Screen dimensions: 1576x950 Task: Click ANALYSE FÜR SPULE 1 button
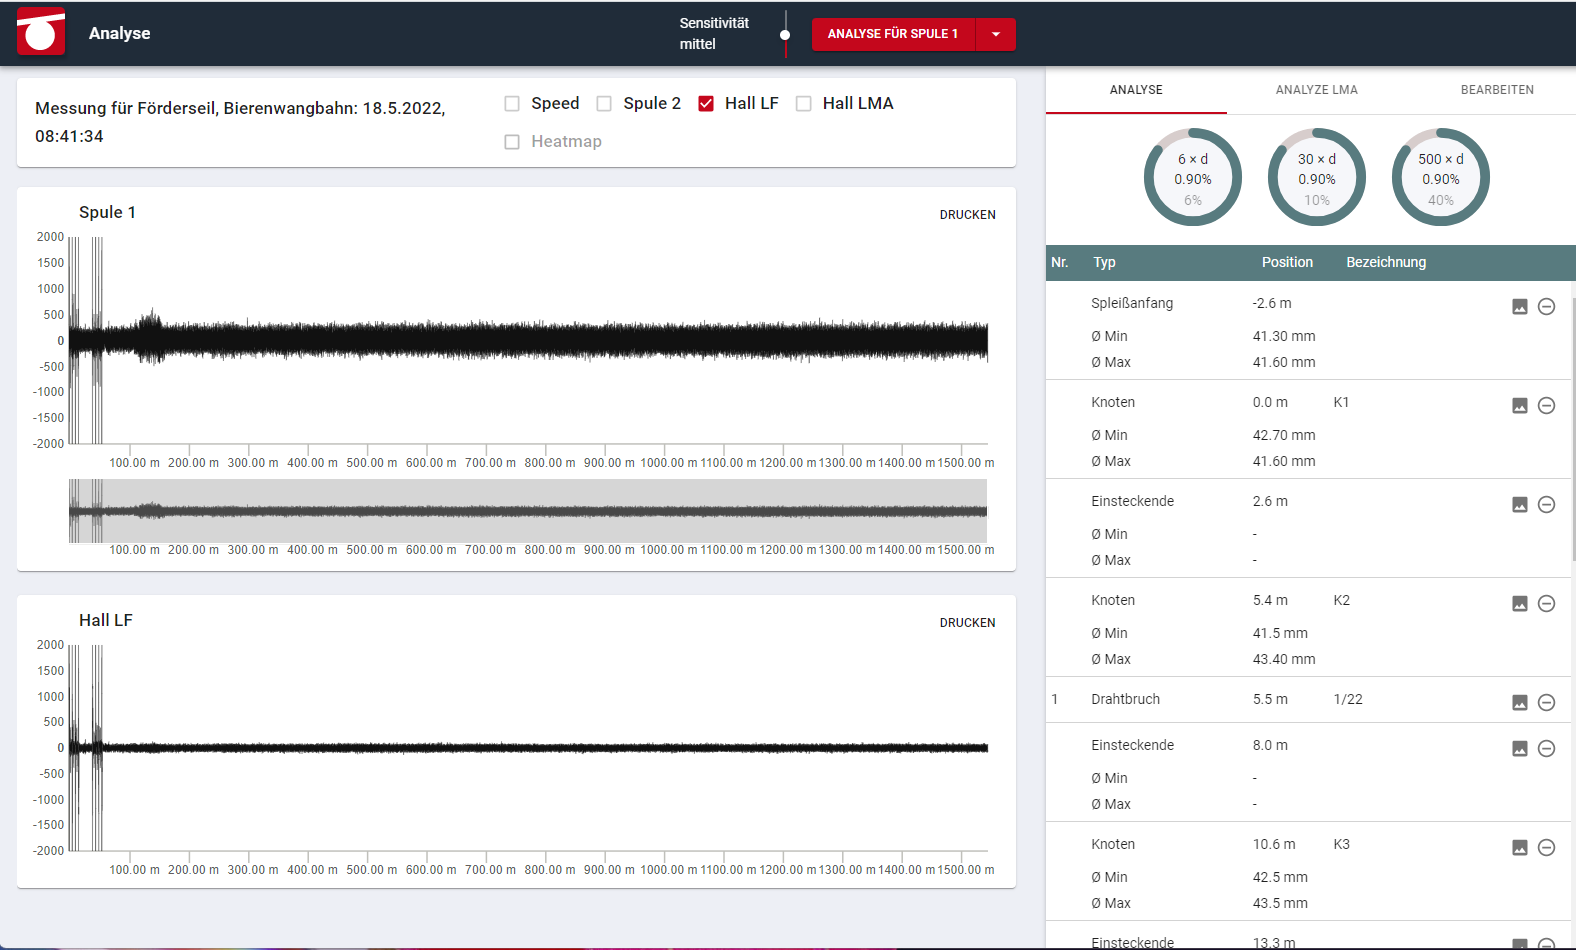tap(892, 34)
